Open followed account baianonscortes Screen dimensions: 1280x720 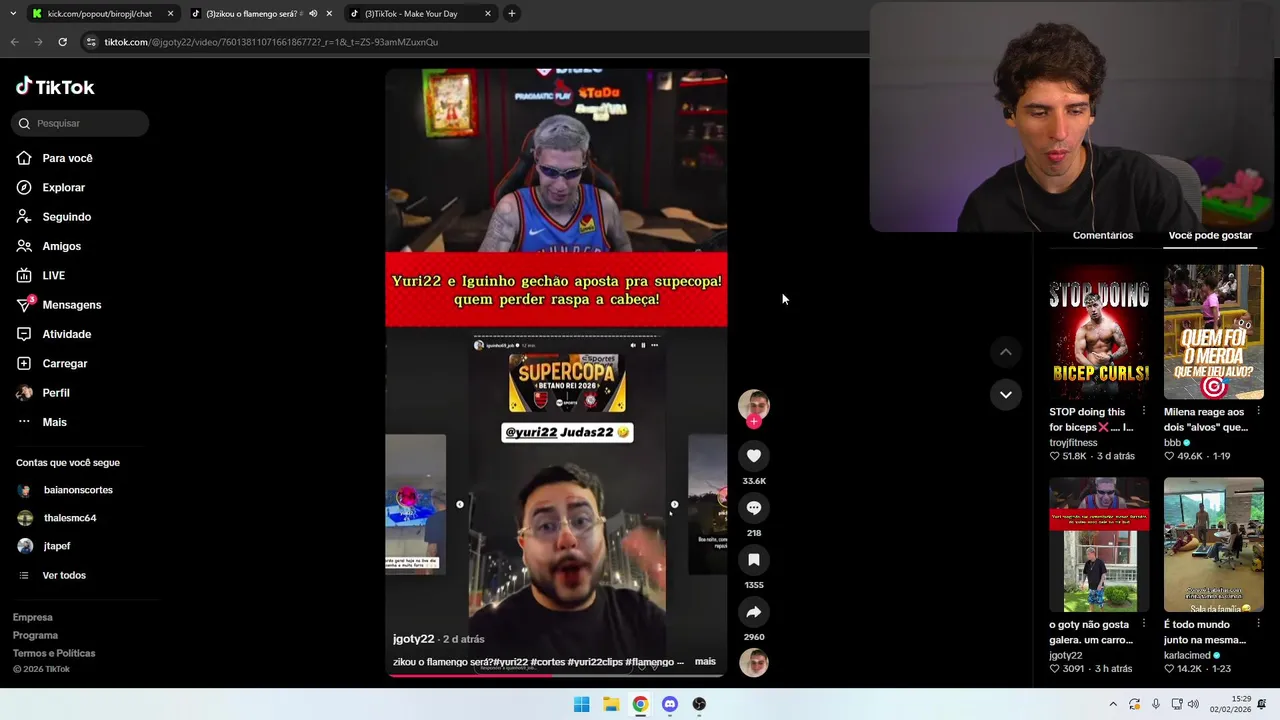(x=78, y=490)
